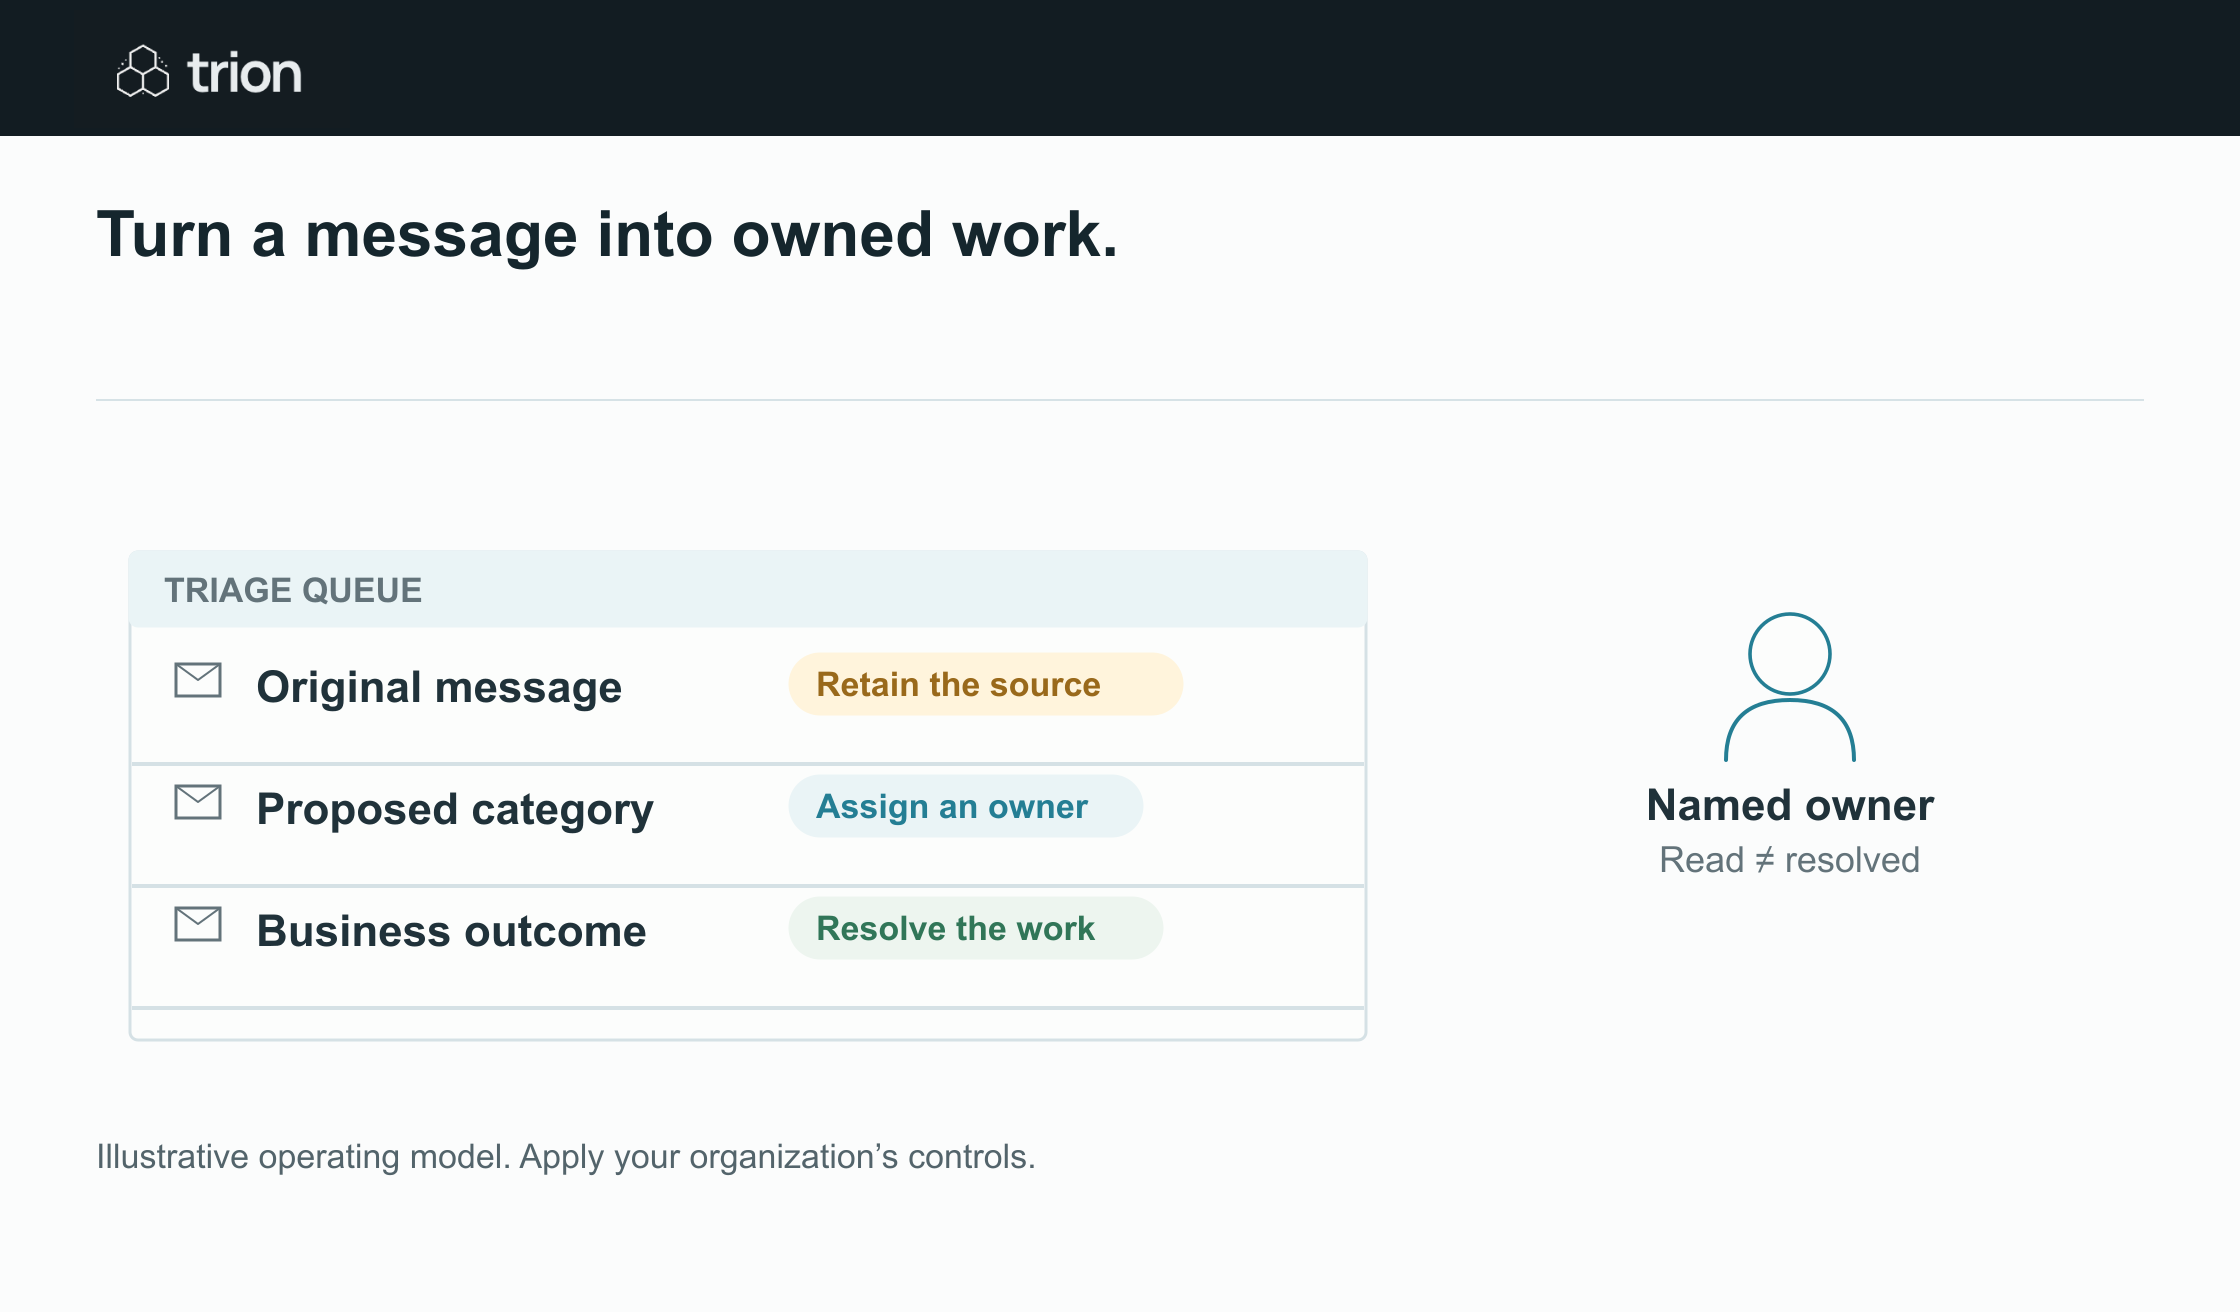Click the Business outcome row label
2240x1312 pixels.
click(452, 931)
